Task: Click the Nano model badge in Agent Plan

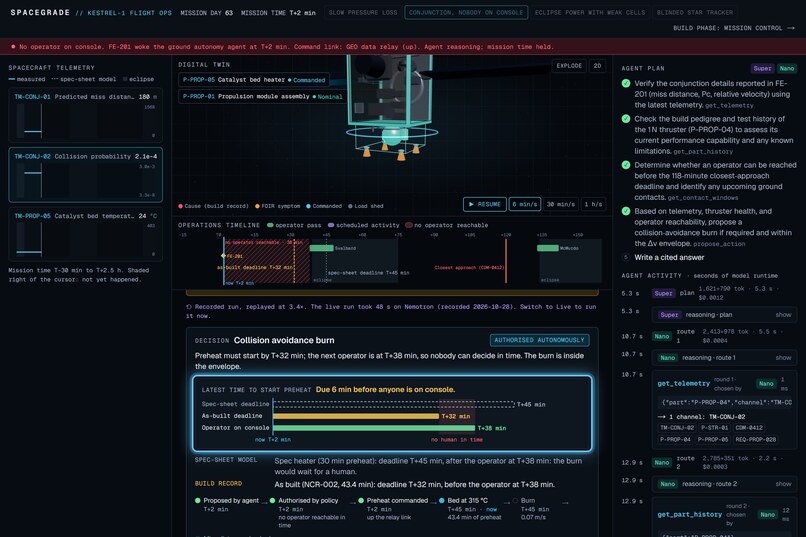Action: pyautogui.click(x=786, y=68)
